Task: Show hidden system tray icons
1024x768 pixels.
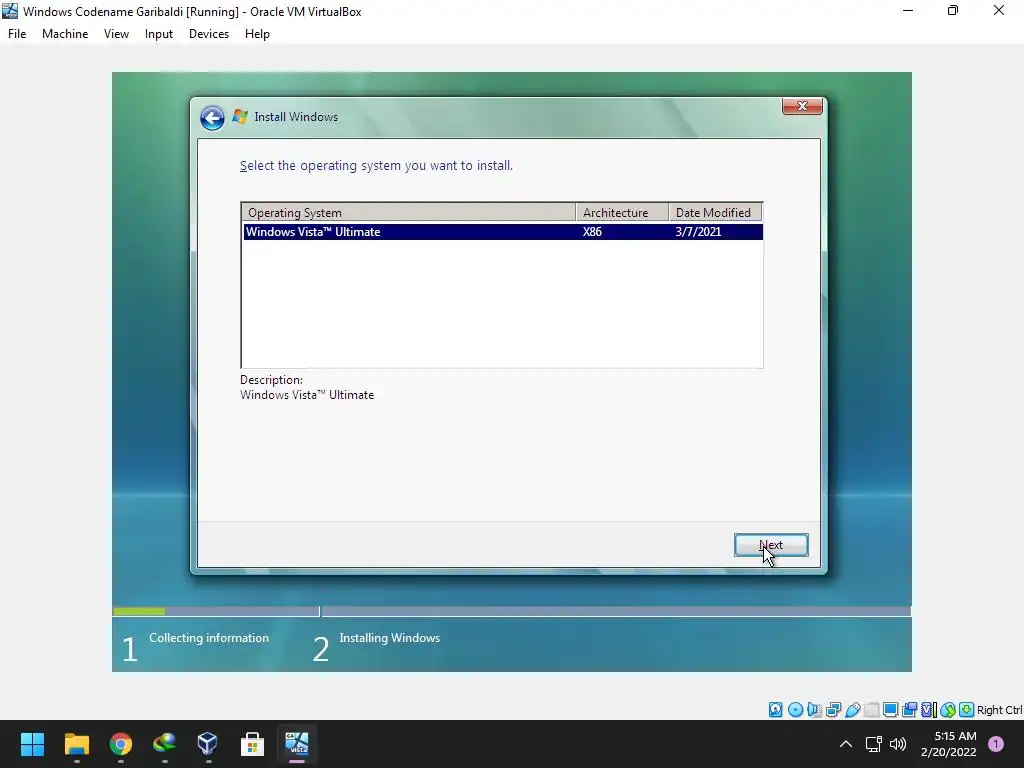Action: [846, 744]
